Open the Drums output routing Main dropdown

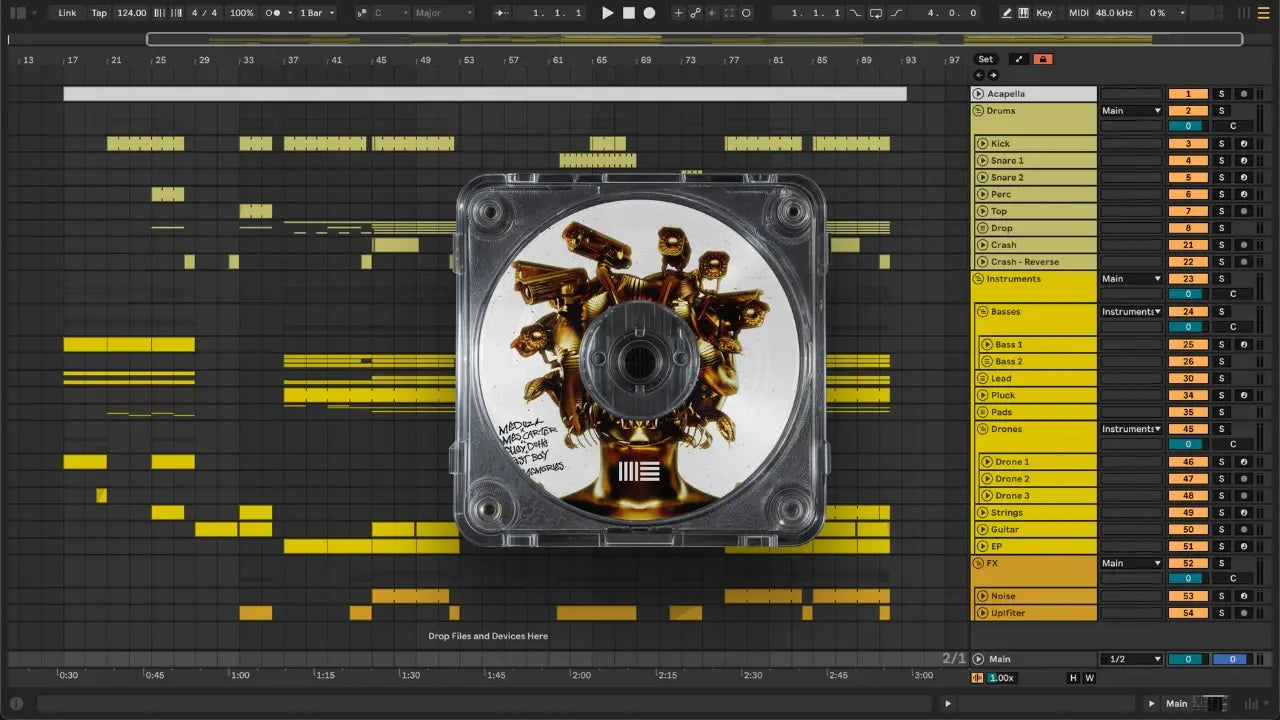click(x=1131, y=111)
